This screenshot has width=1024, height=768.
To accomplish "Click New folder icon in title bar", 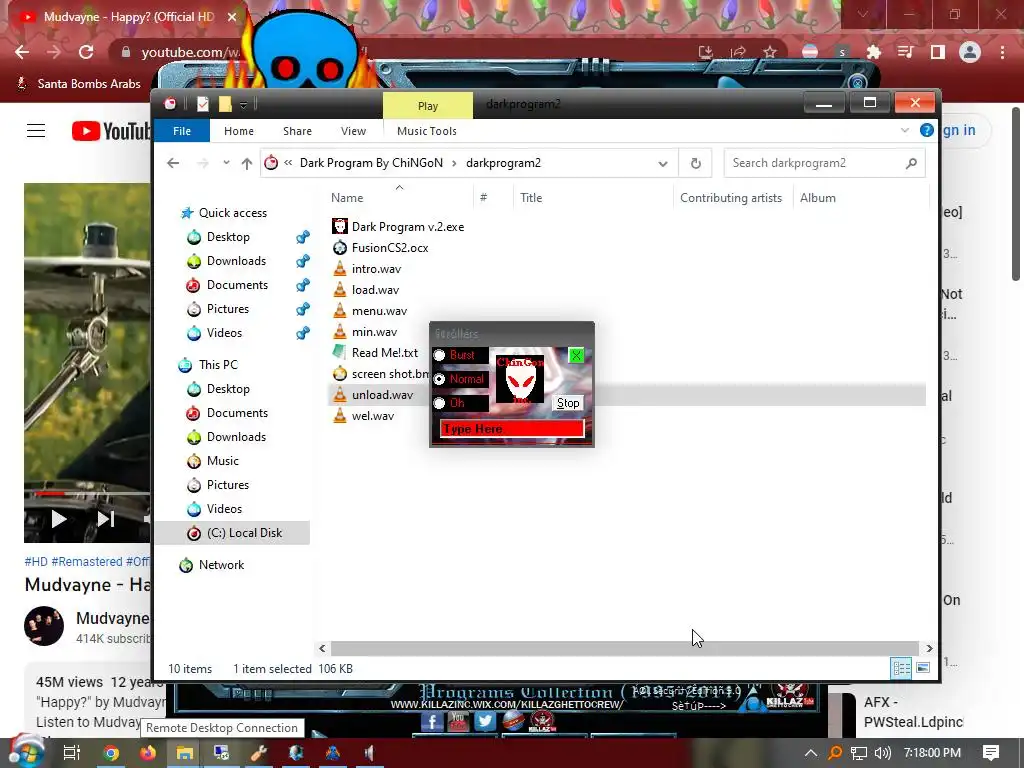I will [225, 104].
